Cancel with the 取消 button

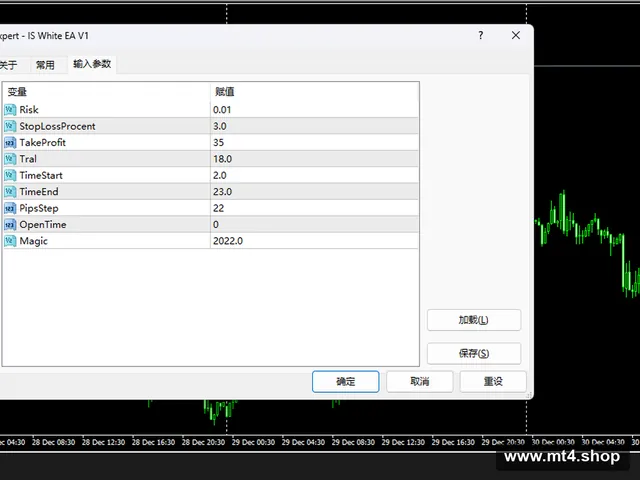tap(420, 382)
